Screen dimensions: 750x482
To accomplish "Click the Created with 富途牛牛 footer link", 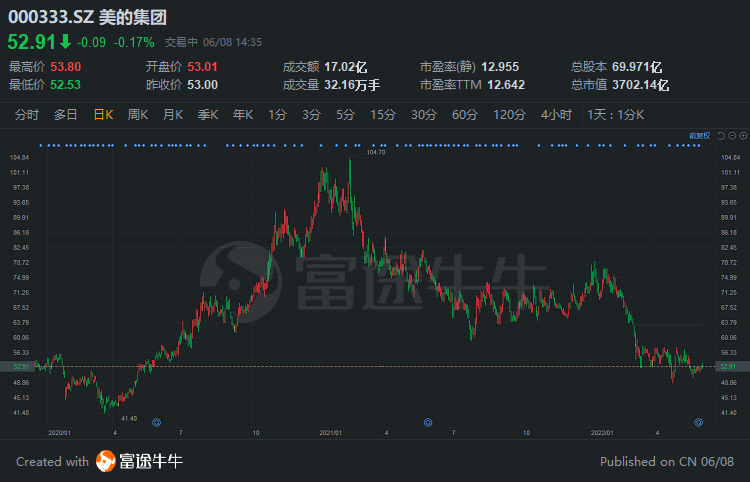I will [99, 461].
